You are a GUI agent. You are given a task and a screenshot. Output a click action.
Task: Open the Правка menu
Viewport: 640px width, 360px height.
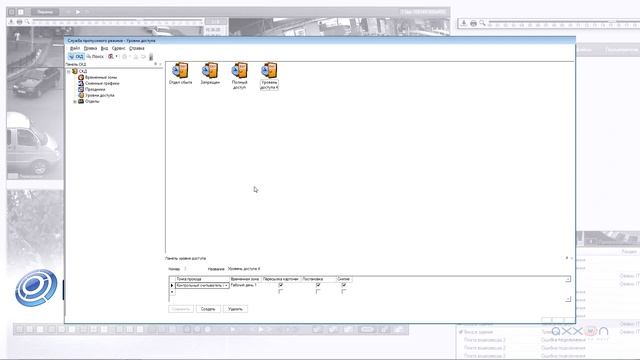pos(90,48)
